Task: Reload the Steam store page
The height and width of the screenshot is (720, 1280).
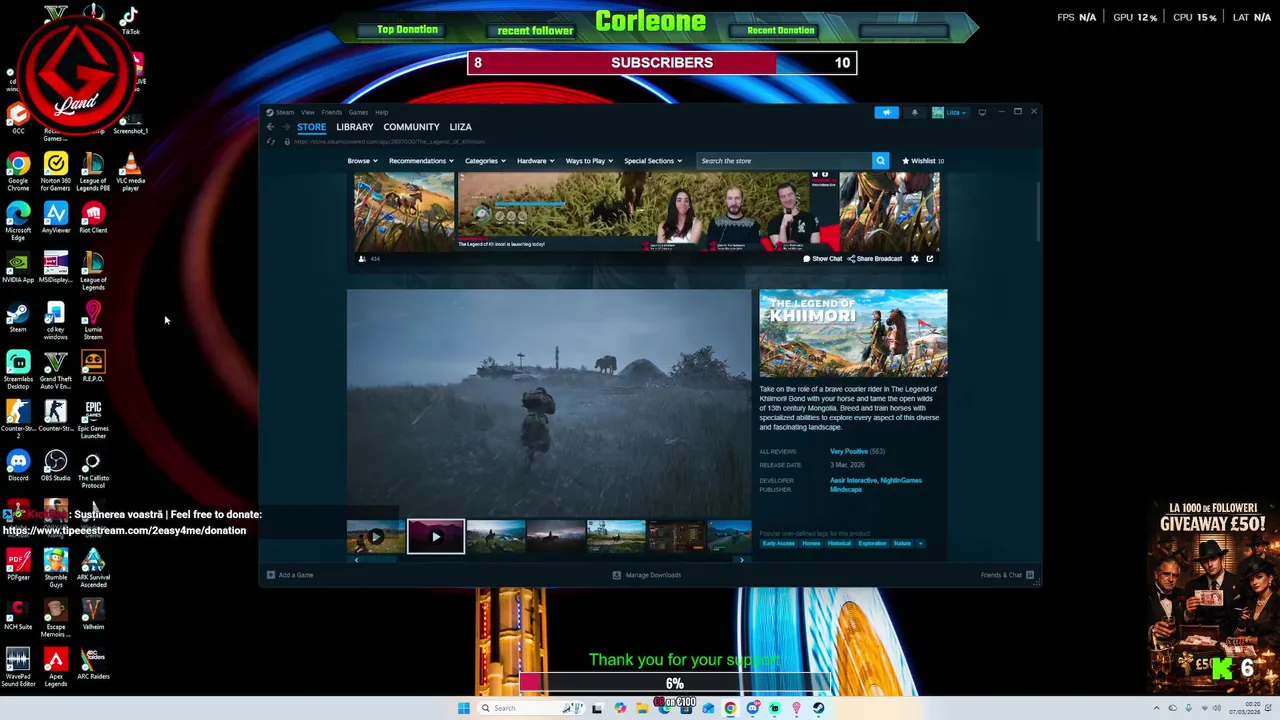Action: pyautogui.click(x=270, y=141)
